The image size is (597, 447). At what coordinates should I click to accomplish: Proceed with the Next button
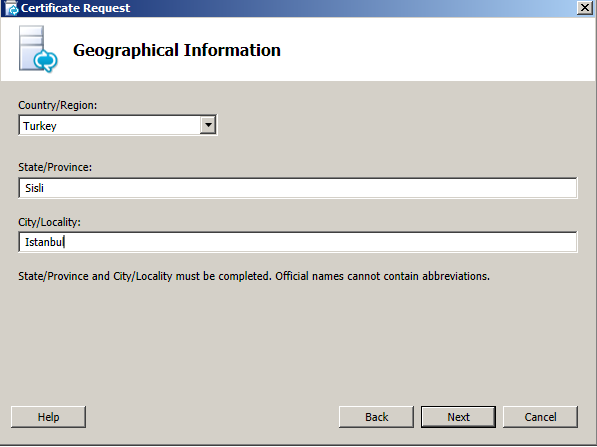coord(458,417)
